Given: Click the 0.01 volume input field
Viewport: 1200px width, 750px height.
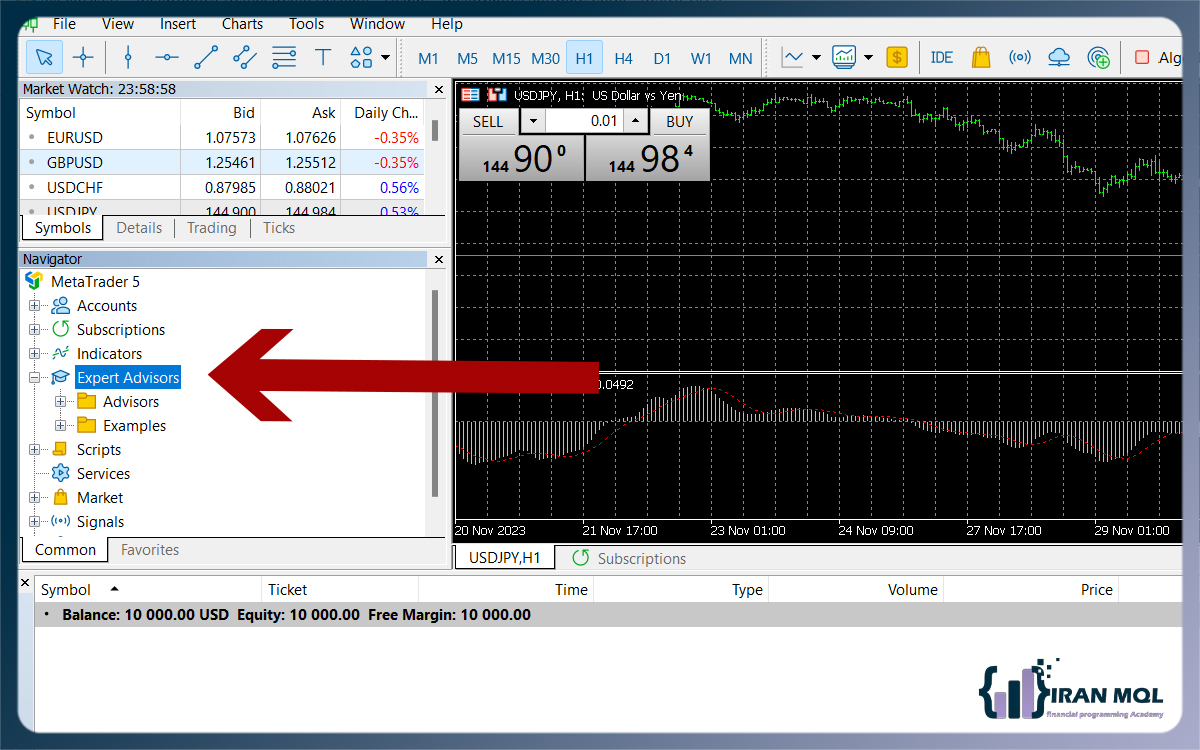Looking at the screenshot, I should tap(585, 122).
